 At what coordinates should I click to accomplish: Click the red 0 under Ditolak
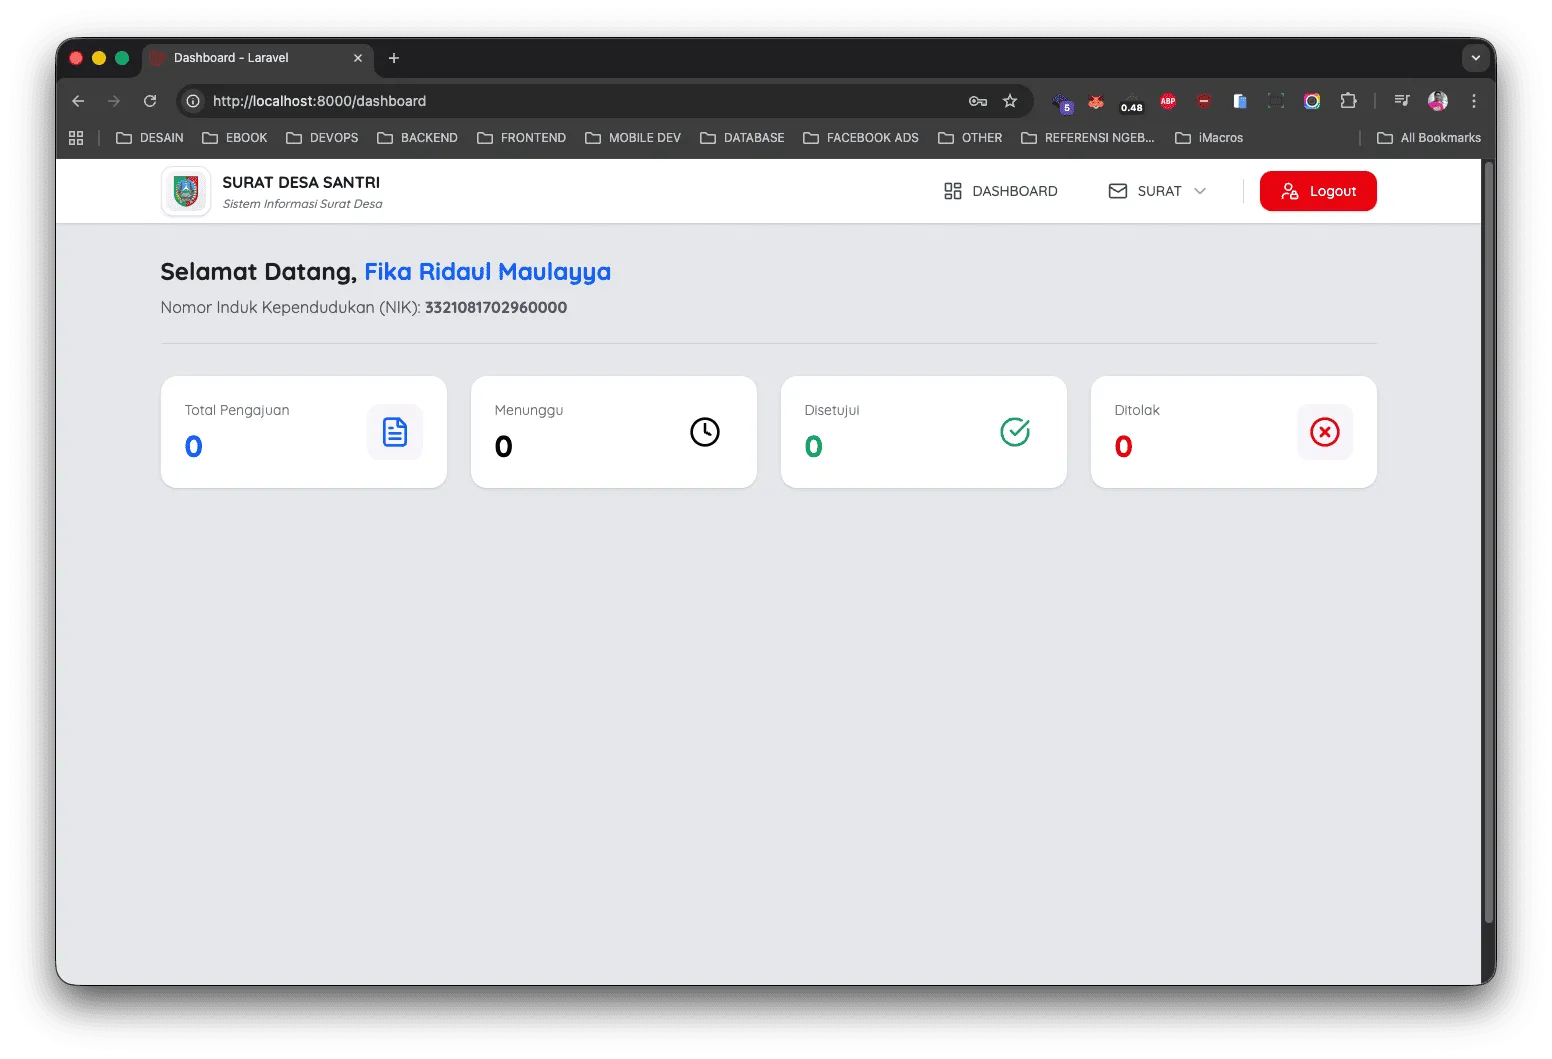click(1124, 446)
